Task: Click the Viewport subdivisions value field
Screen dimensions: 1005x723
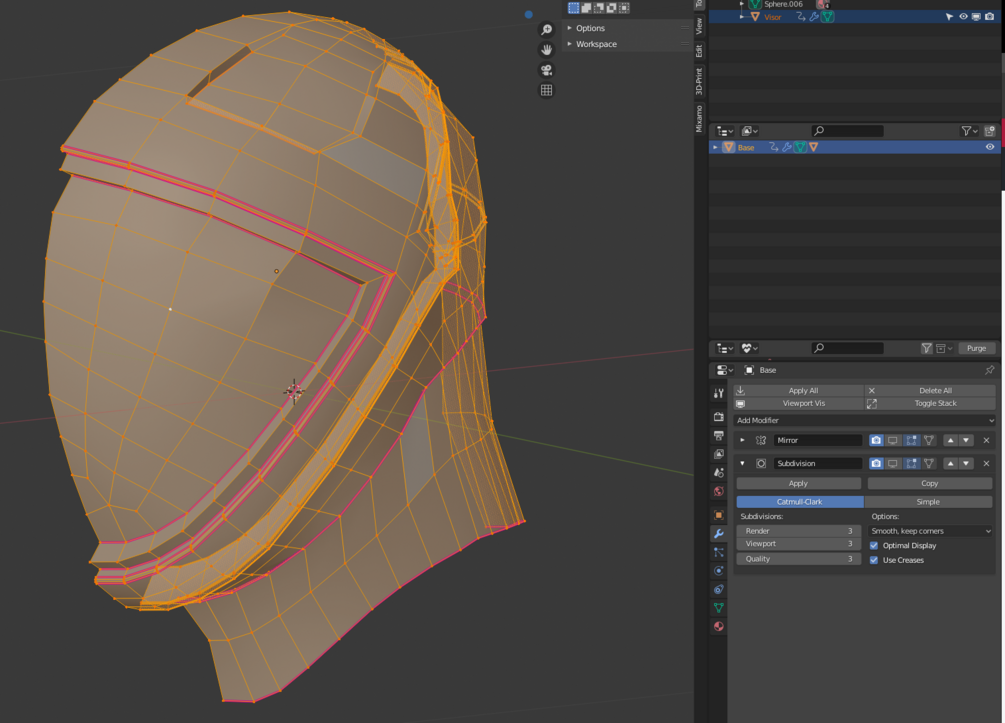Action: (798, 544)
